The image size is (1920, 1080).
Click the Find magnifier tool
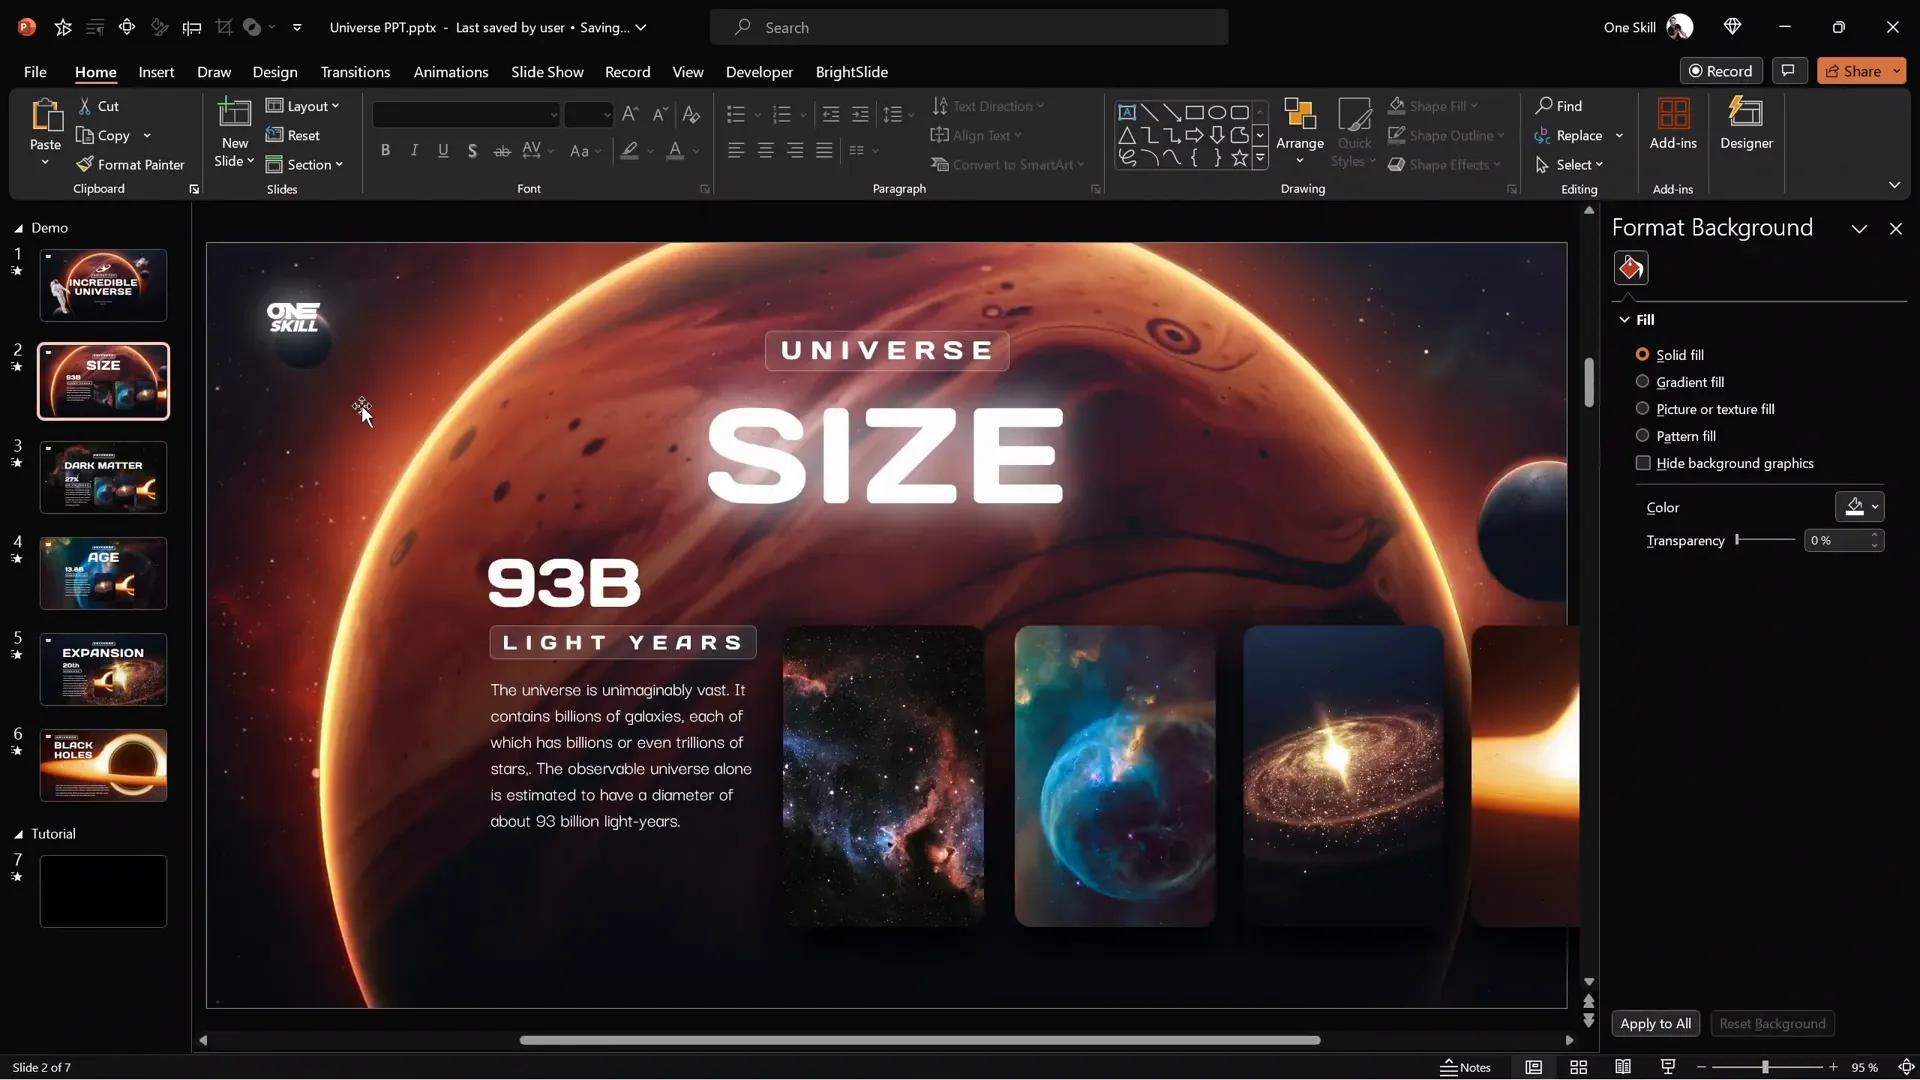(x=1559, y=105)
